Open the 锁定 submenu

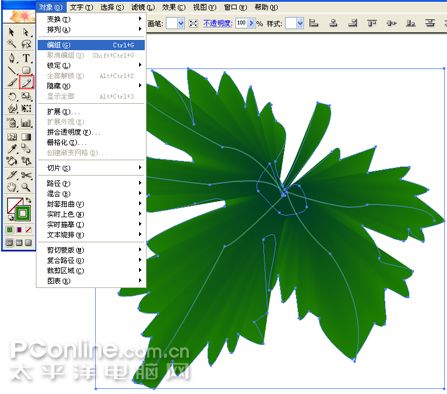coord(91,65)
